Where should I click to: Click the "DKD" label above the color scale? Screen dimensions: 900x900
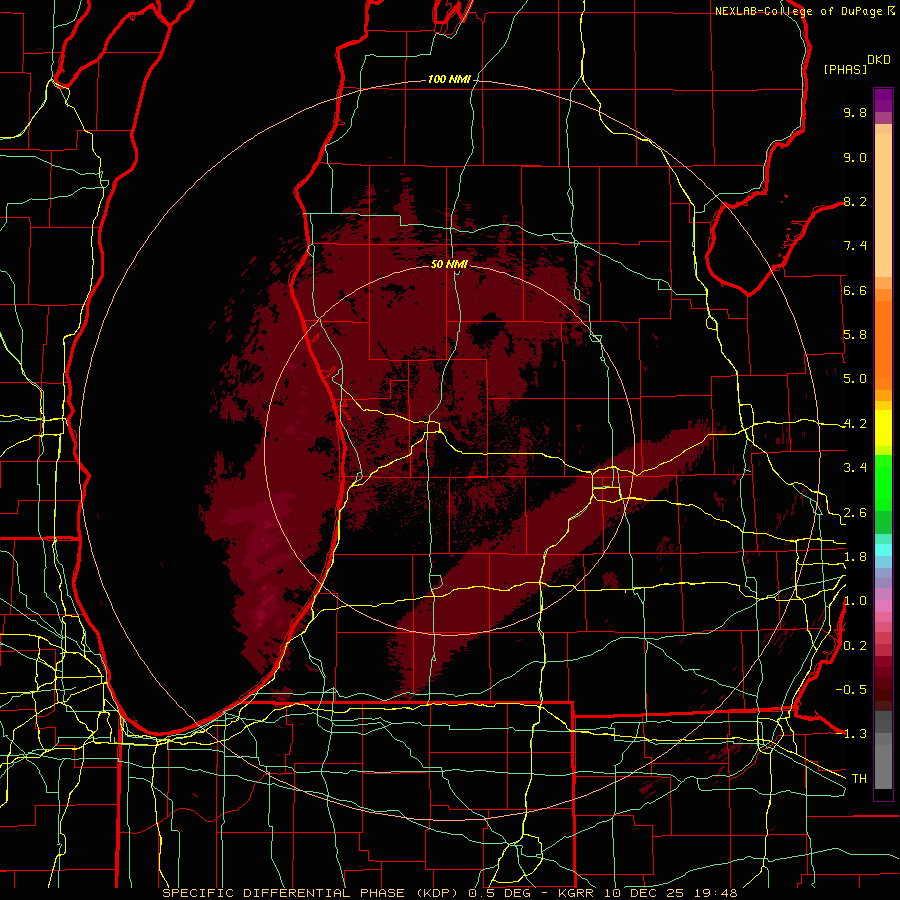point(879,60)
